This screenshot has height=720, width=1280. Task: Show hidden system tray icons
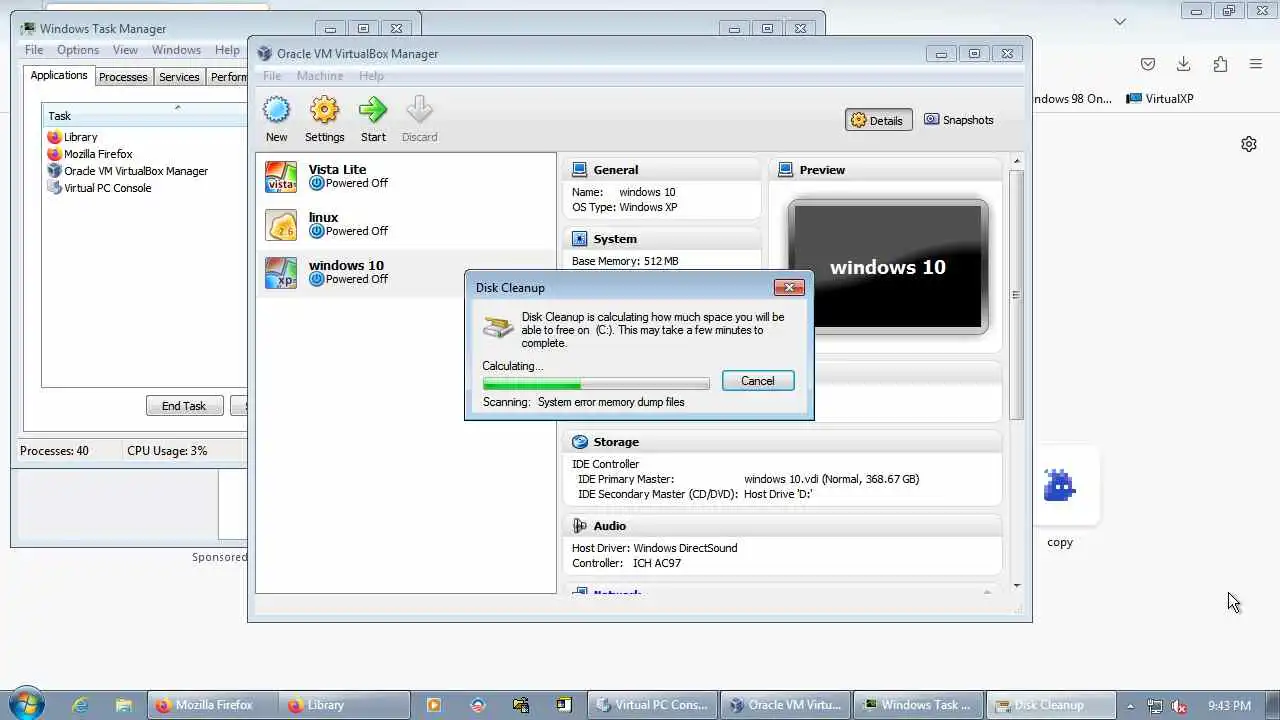tap(1130, 706)
